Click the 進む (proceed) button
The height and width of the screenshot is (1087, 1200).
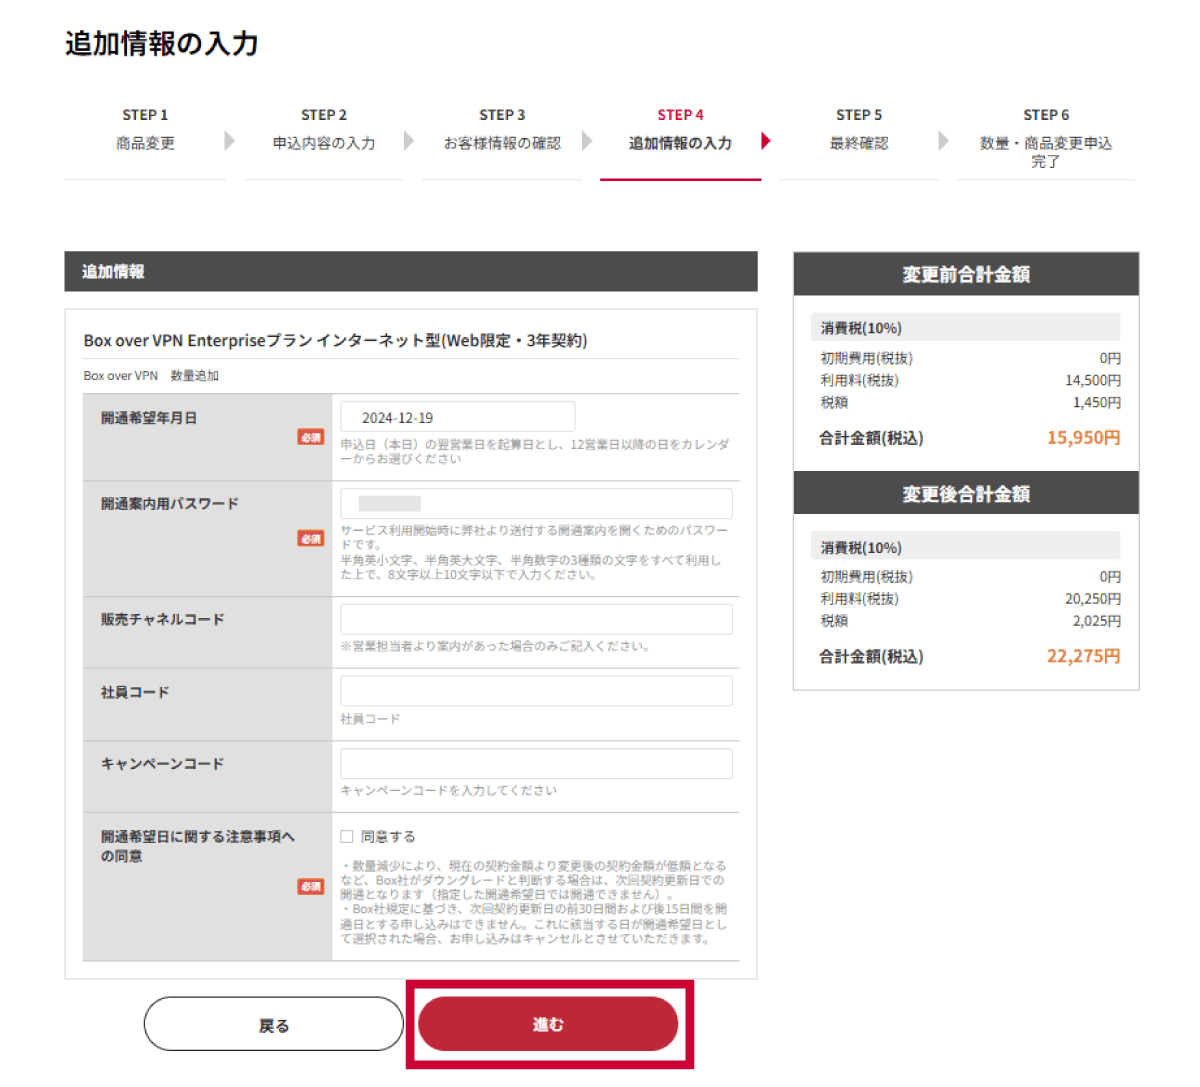pyautogui.click(x=548, y=1024)
